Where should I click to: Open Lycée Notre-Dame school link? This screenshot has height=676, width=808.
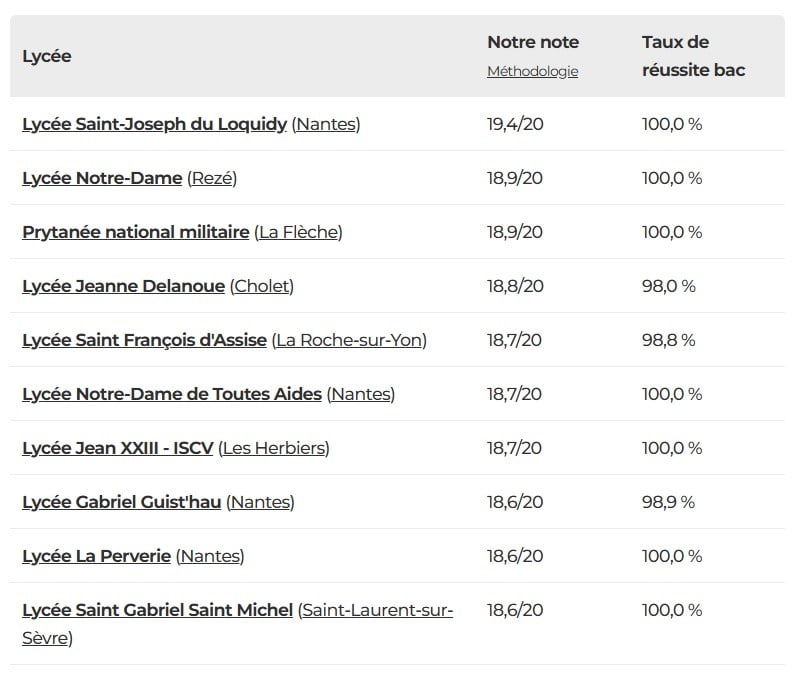click(102, 178)
